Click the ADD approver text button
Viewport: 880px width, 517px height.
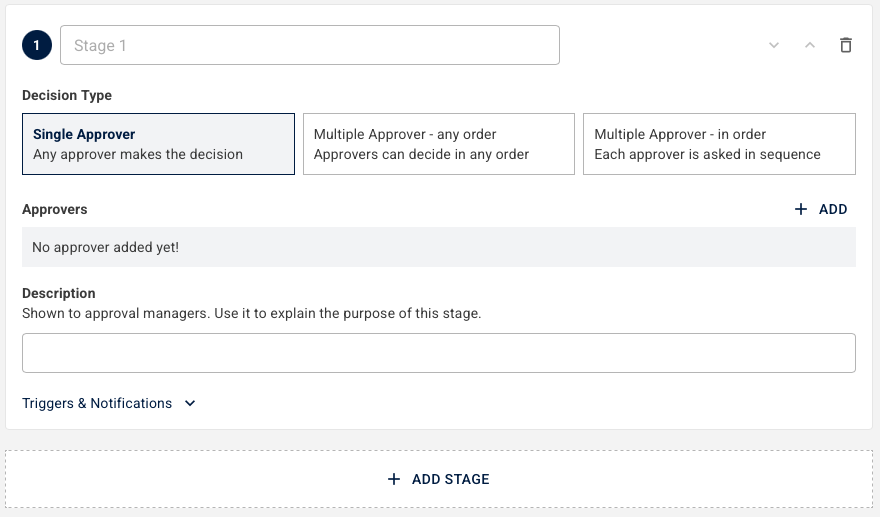(833, 209)
